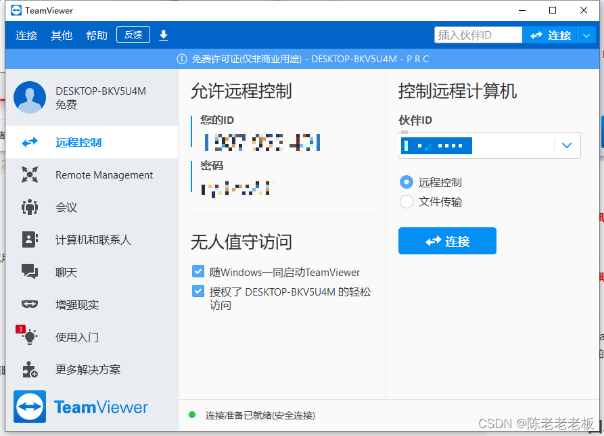Open the 聊天 chat section
This screenshot has height=436, width=604.
point(92,272)
